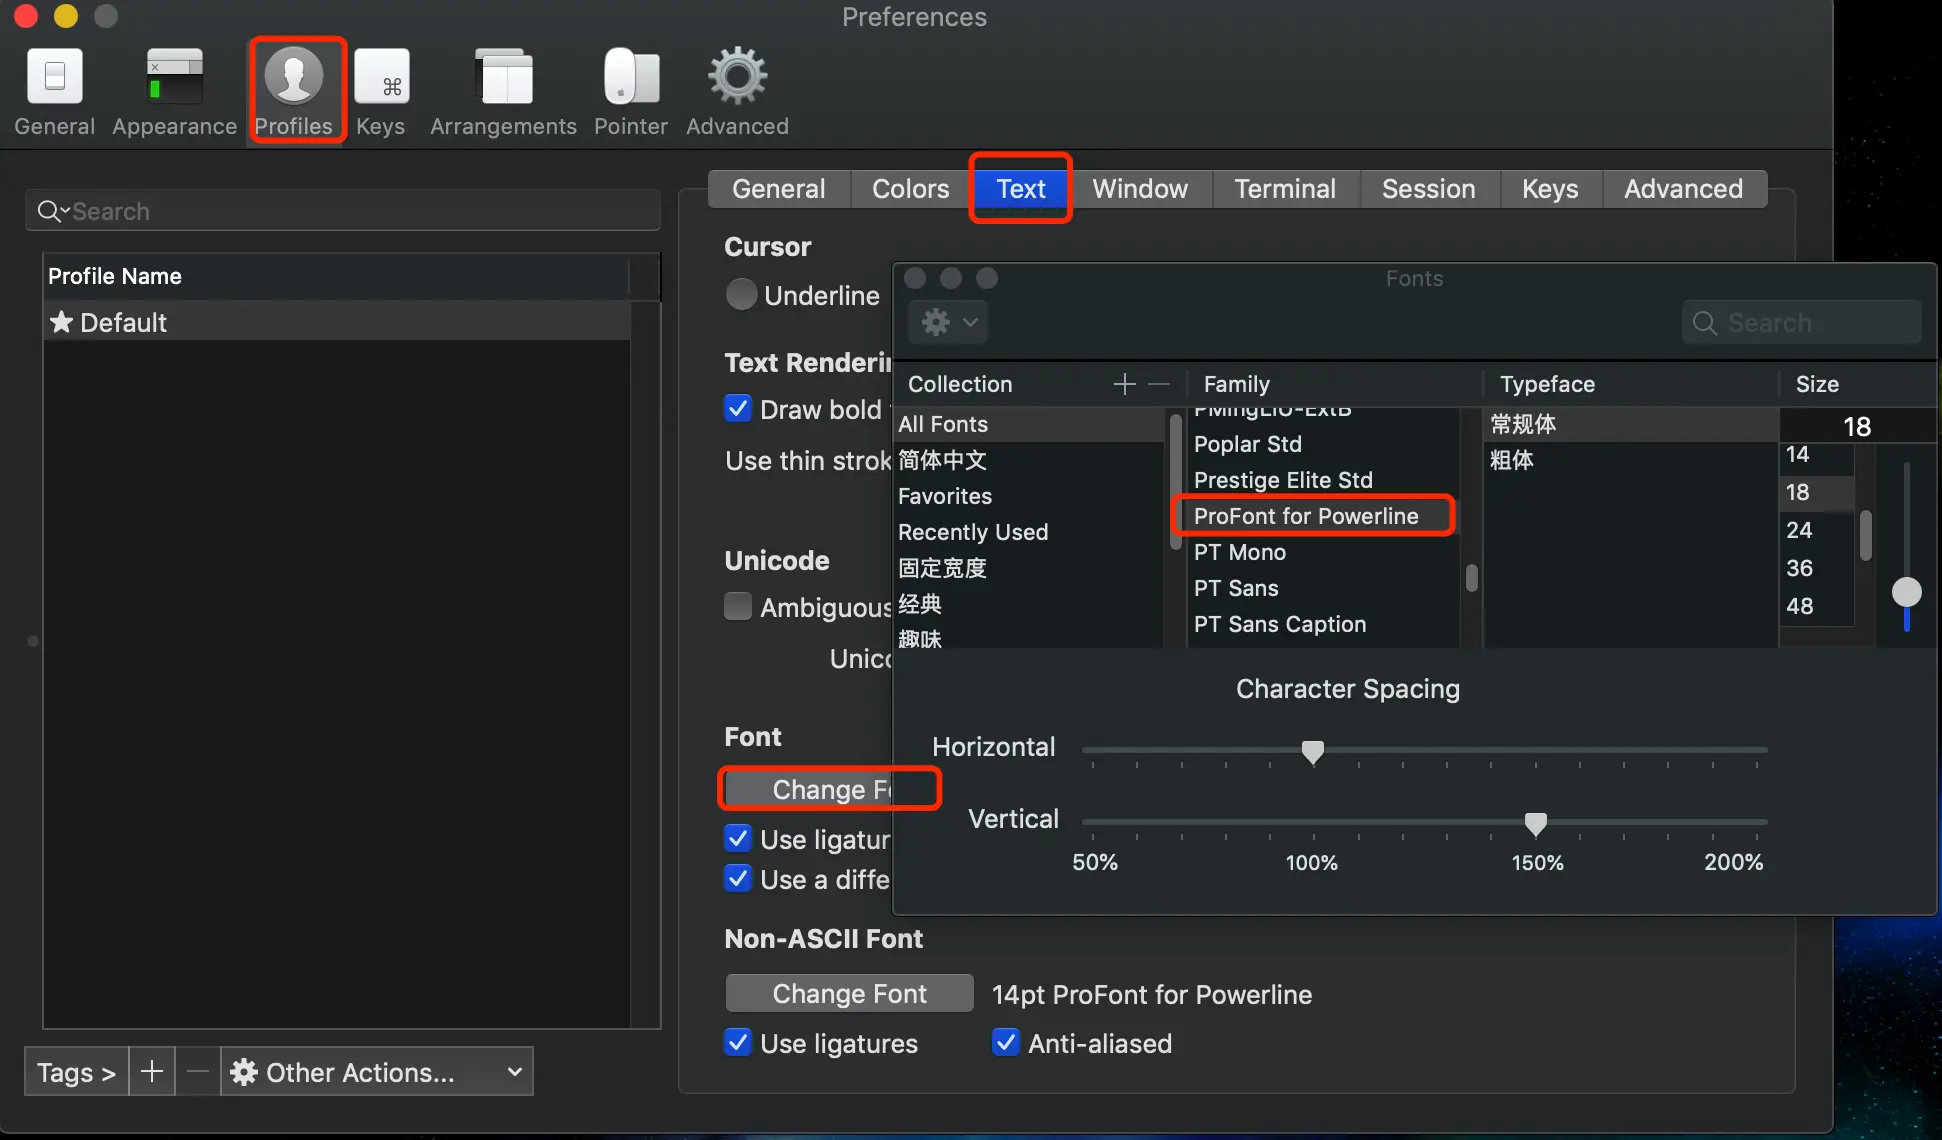Add a font collection with plus icon
Screen dimensions: 1942x1140
[1124, 384]
